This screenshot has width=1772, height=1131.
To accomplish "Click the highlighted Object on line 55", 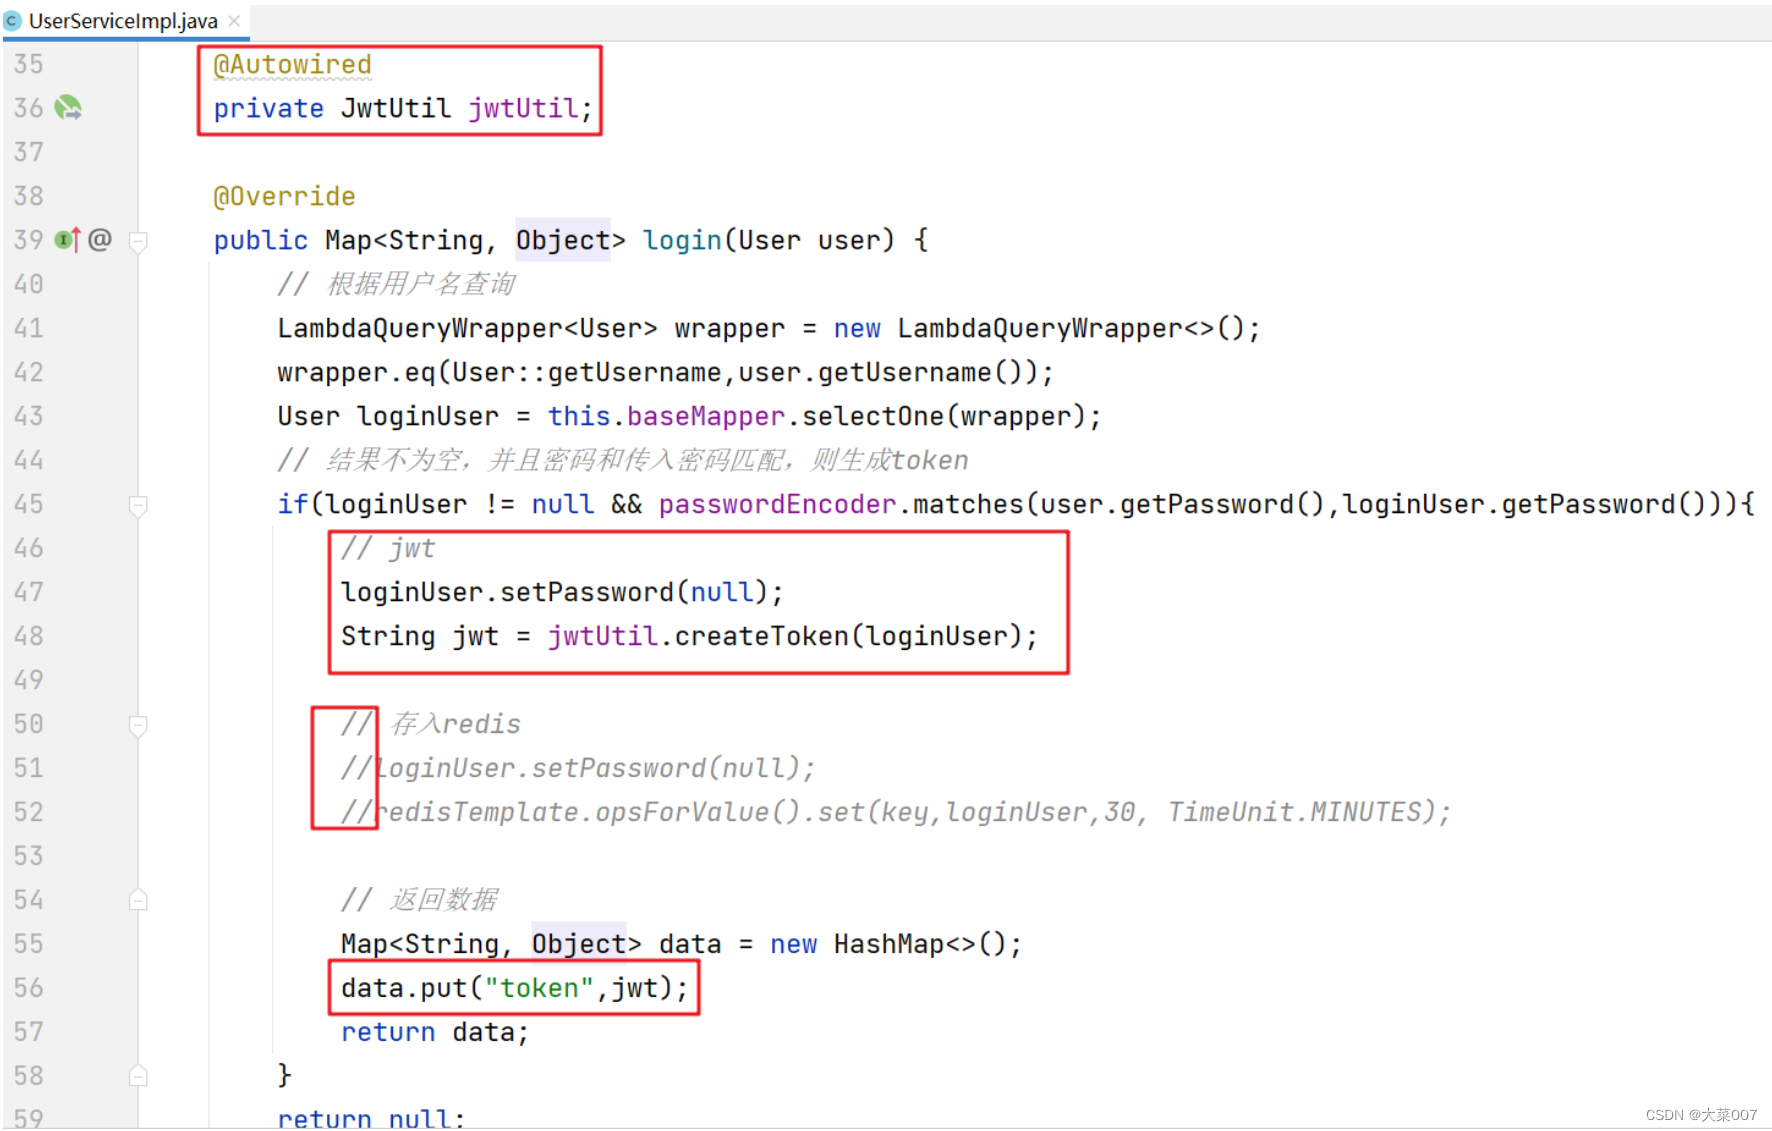I will pos(578,944).
